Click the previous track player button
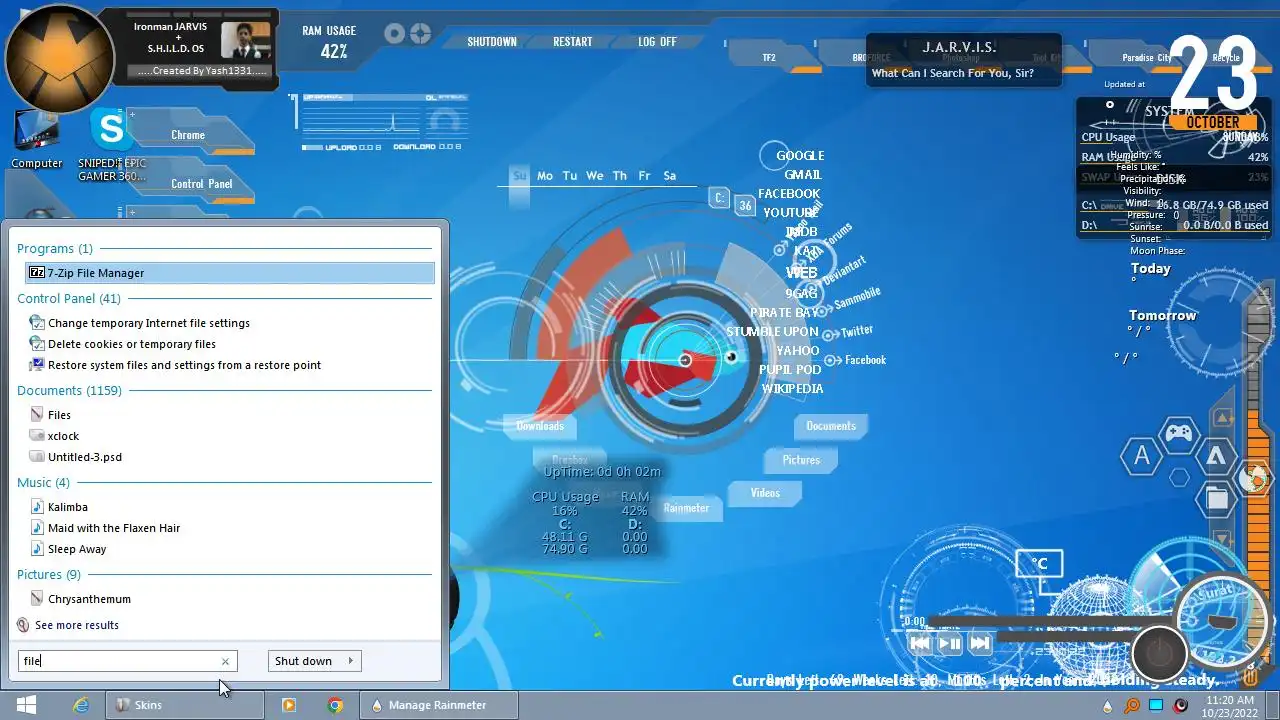The width and height of the screenshot is (1280, 720). click(920, 644)
